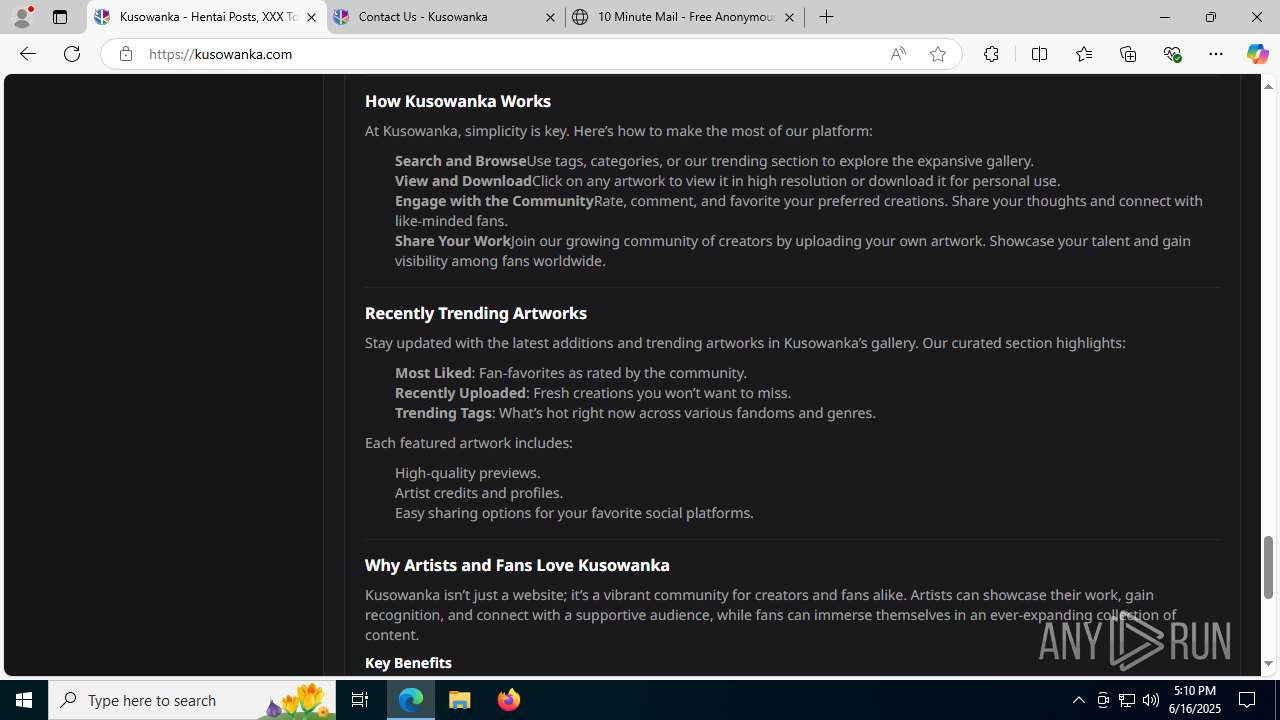Close the Contact Us tab

pos(550,17)
